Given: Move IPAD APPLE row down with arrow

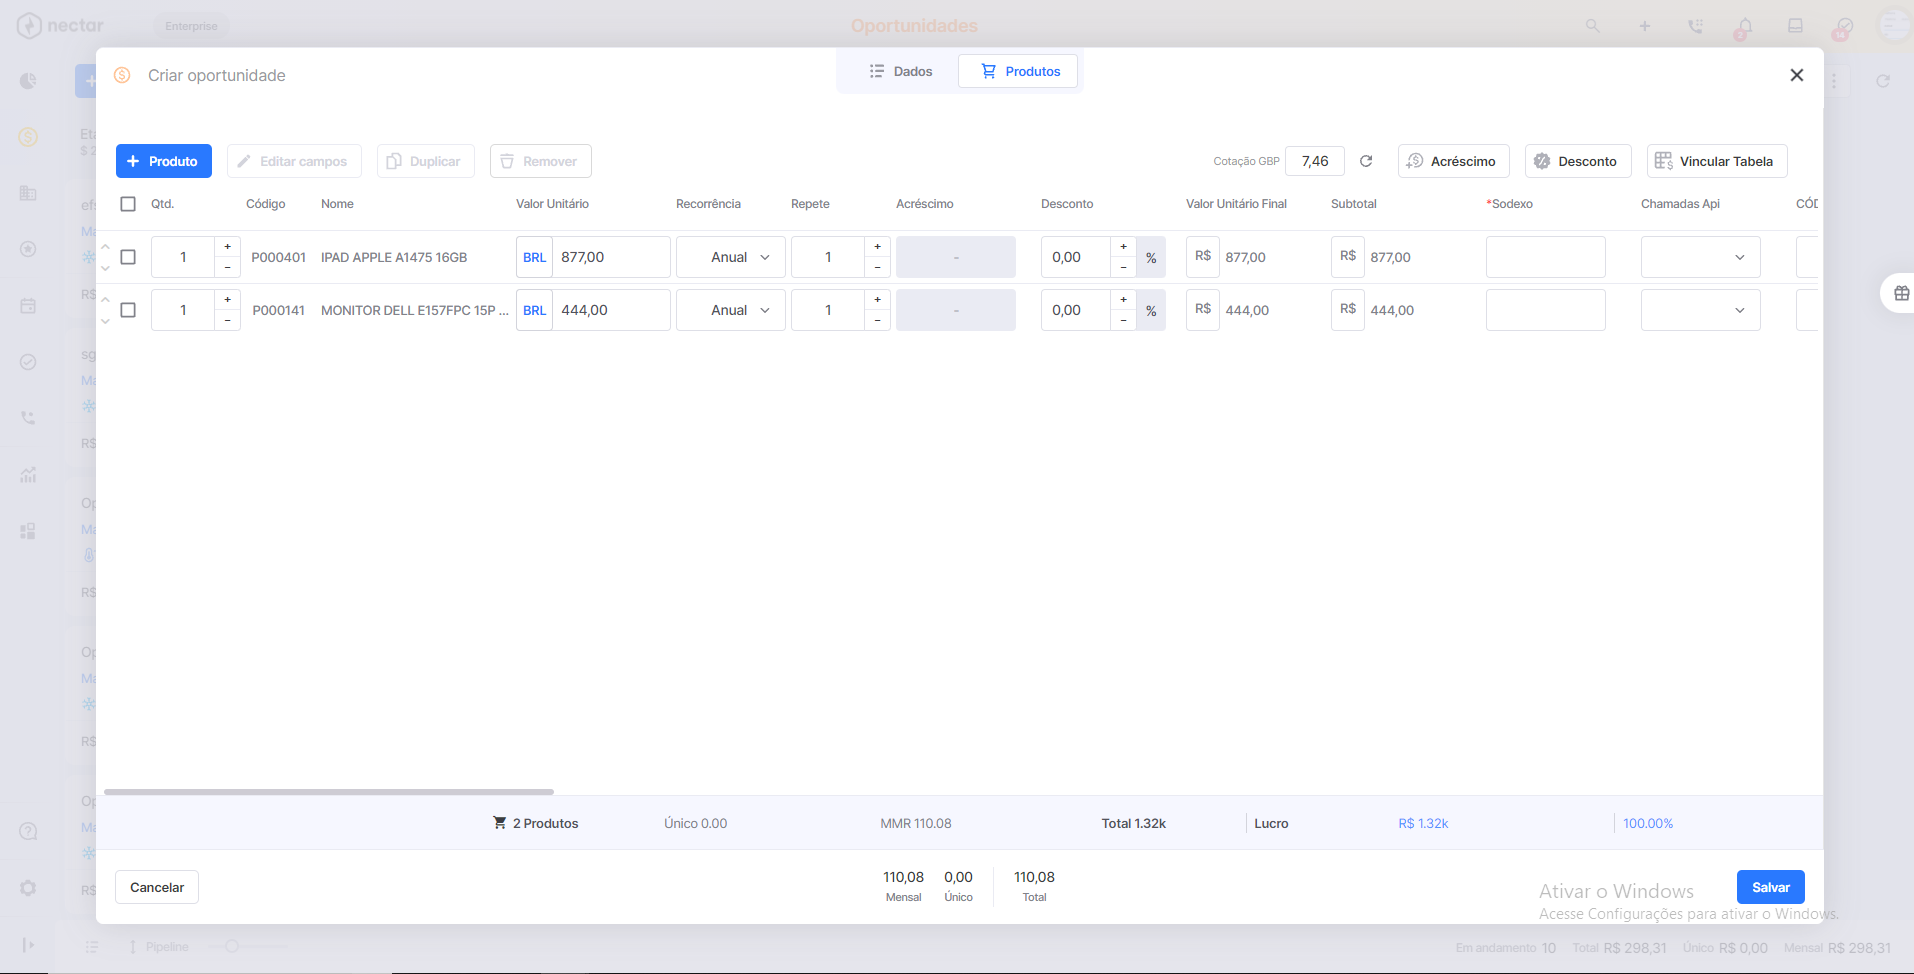Looking at the screenshot, I should point(105,268).
